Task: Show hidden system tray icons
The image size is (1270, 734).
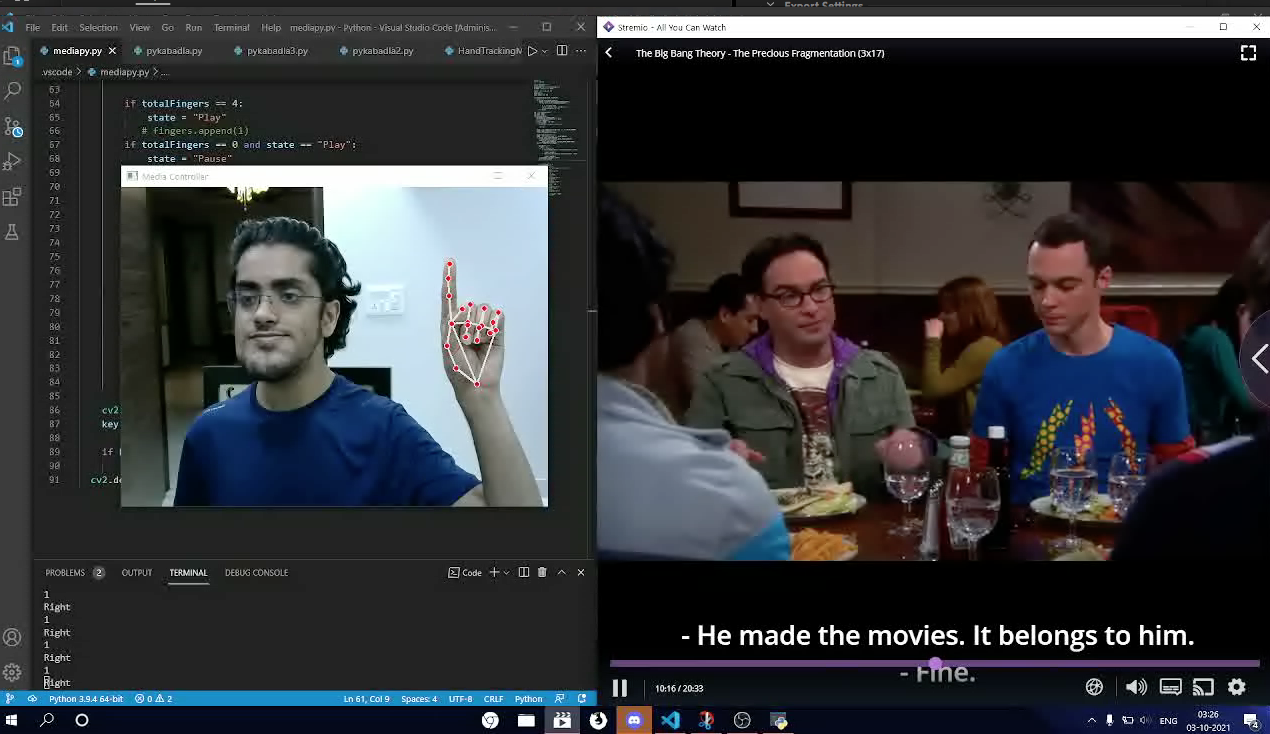Action: tap(1091, 720)
